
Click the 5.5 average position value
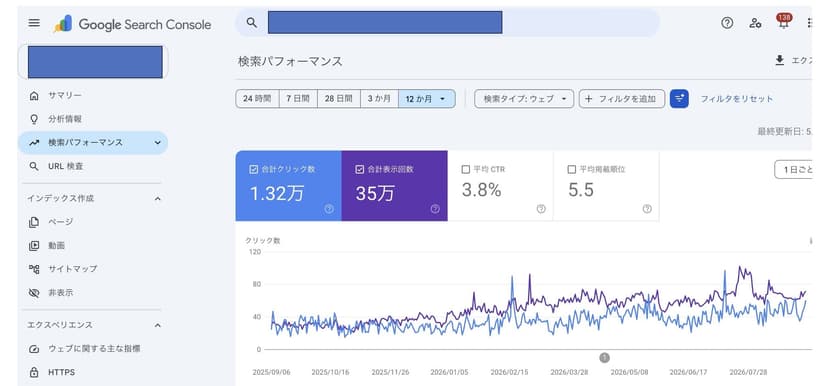(x=581, y=190)
